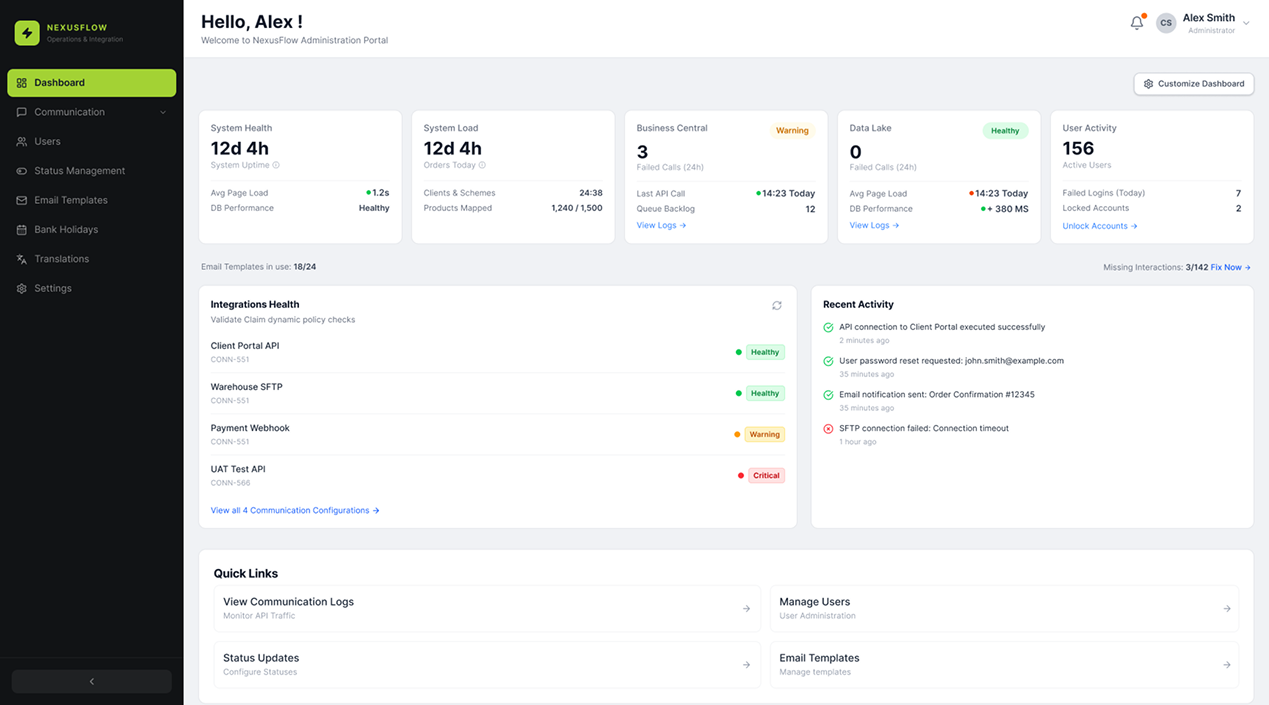The image size is (1269, 705).
Task: Click the Translations language icon in sidebar
Action: click(22, 259)
